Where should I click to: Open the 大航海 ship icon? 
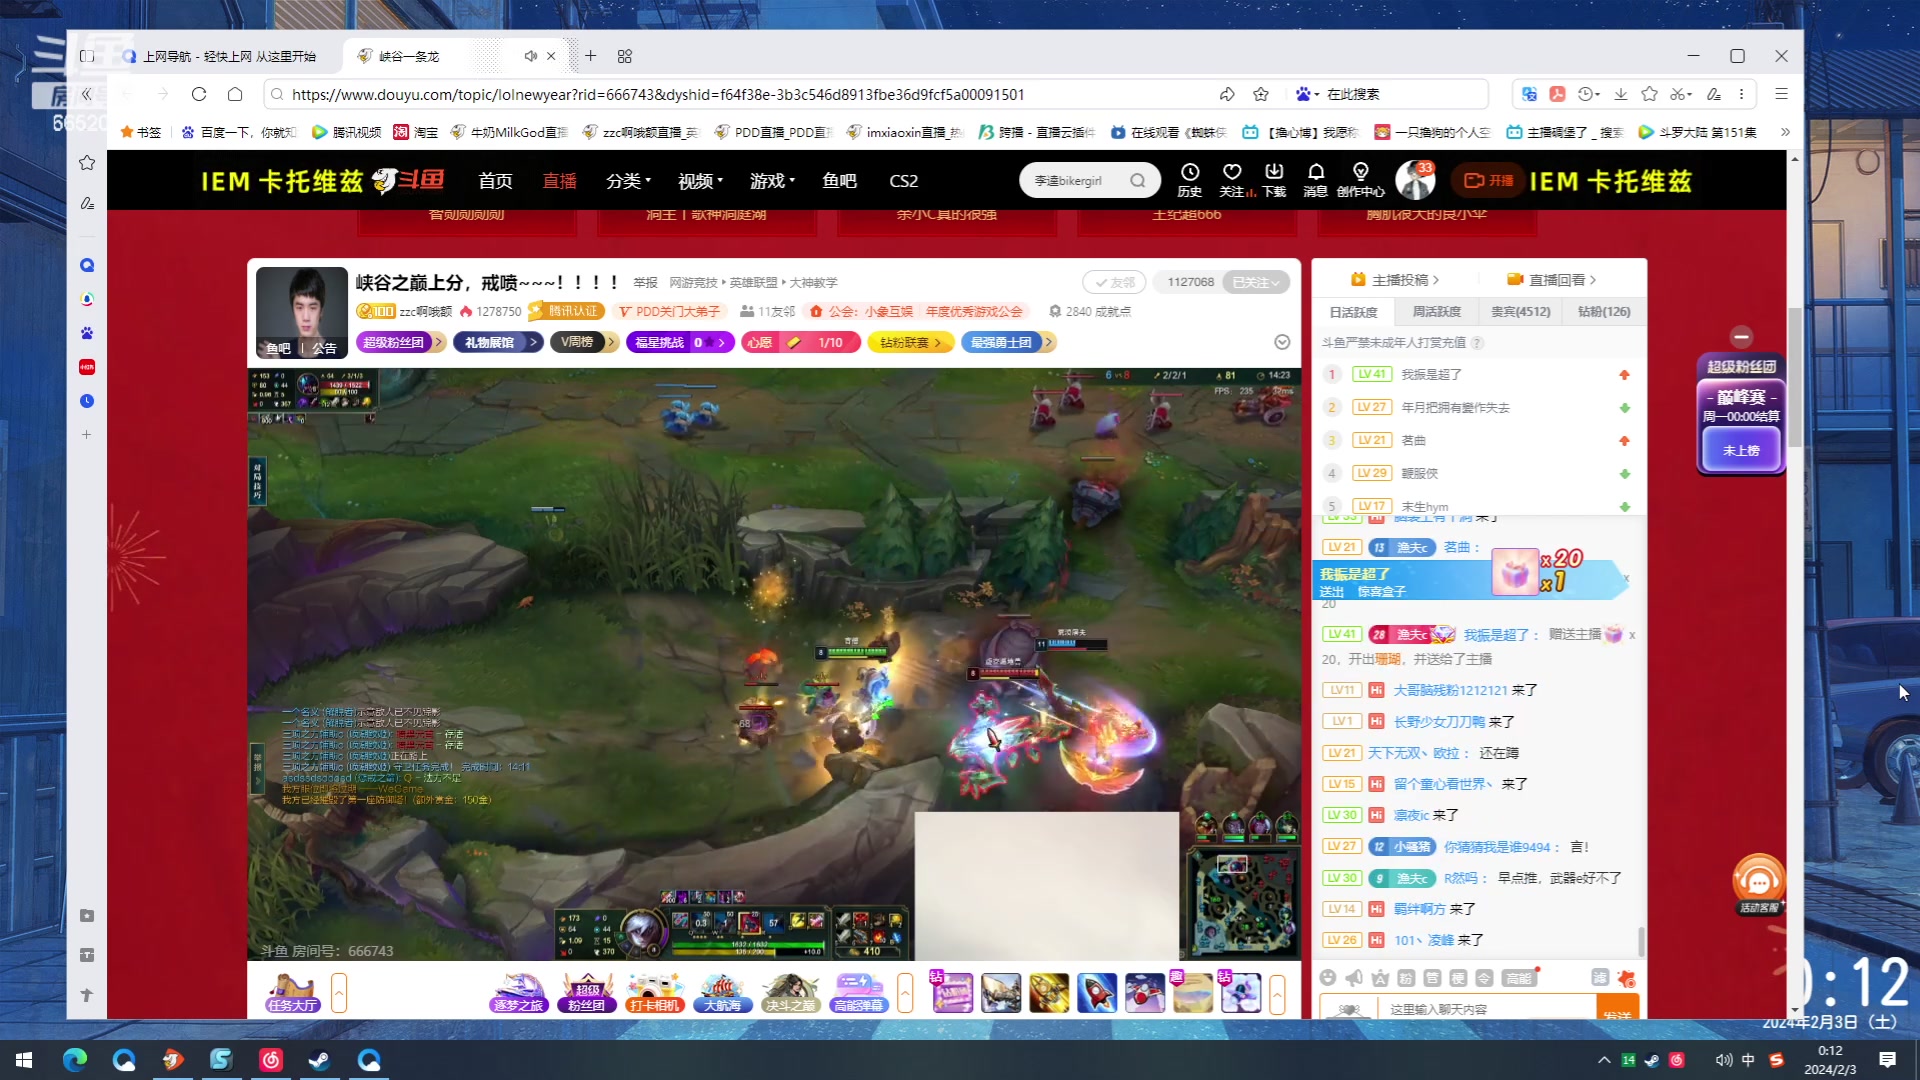722,992
